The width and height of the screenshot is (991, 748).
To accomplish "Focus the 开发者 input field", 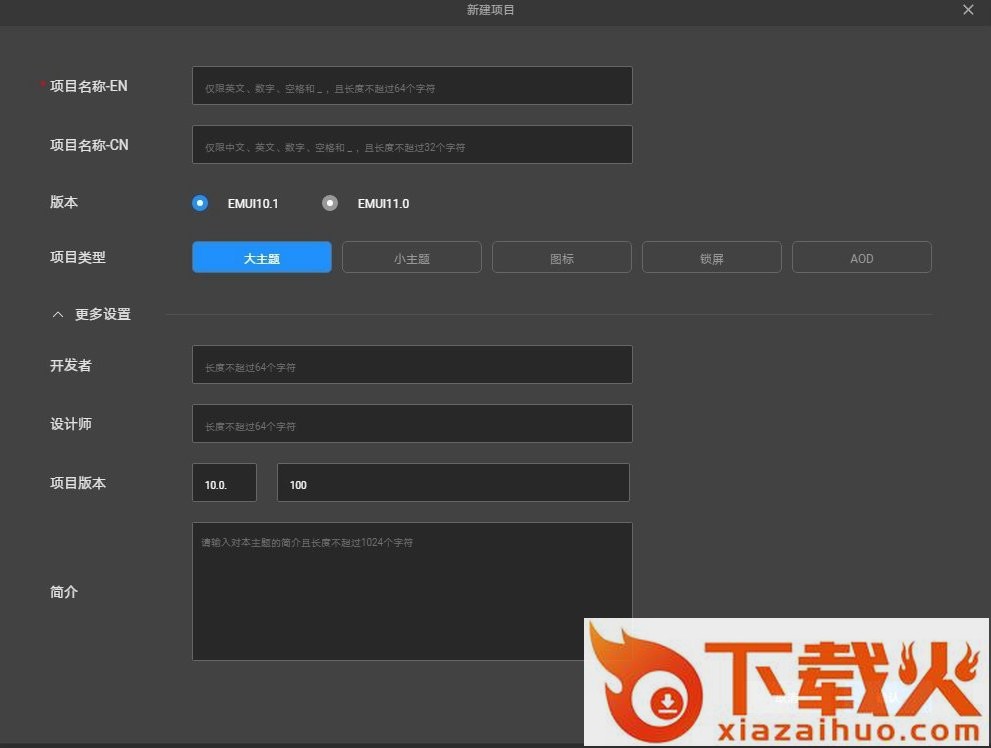I will coord(412,365).
